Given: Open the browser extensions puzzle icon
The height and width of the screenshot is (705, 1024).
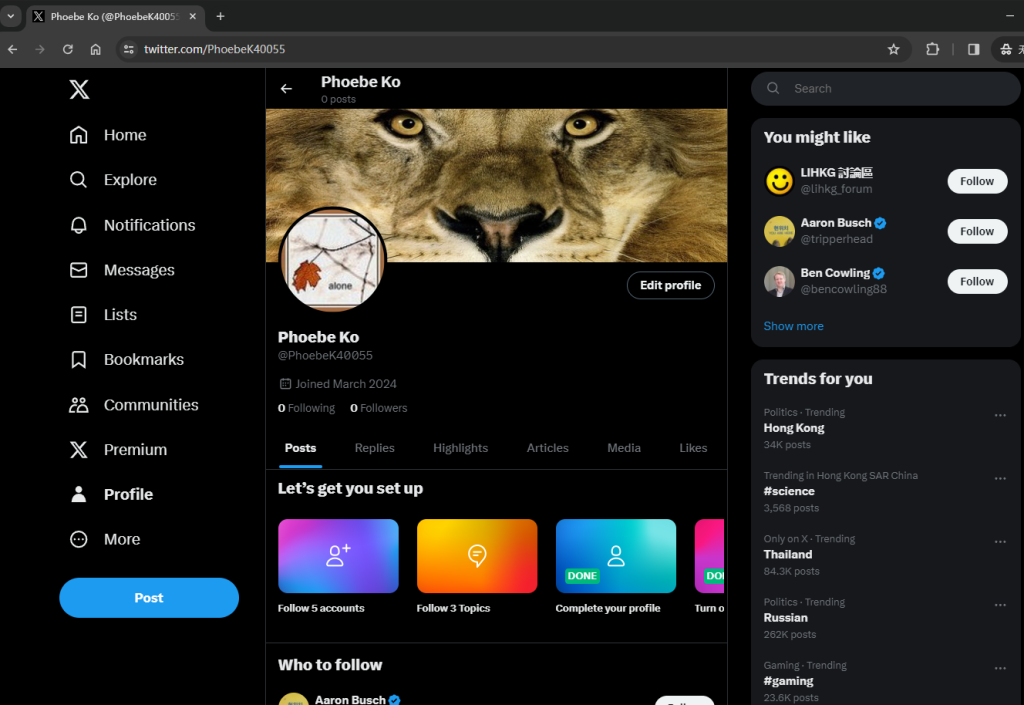Looking at the screenshot, I should click(x=932, y=49).
